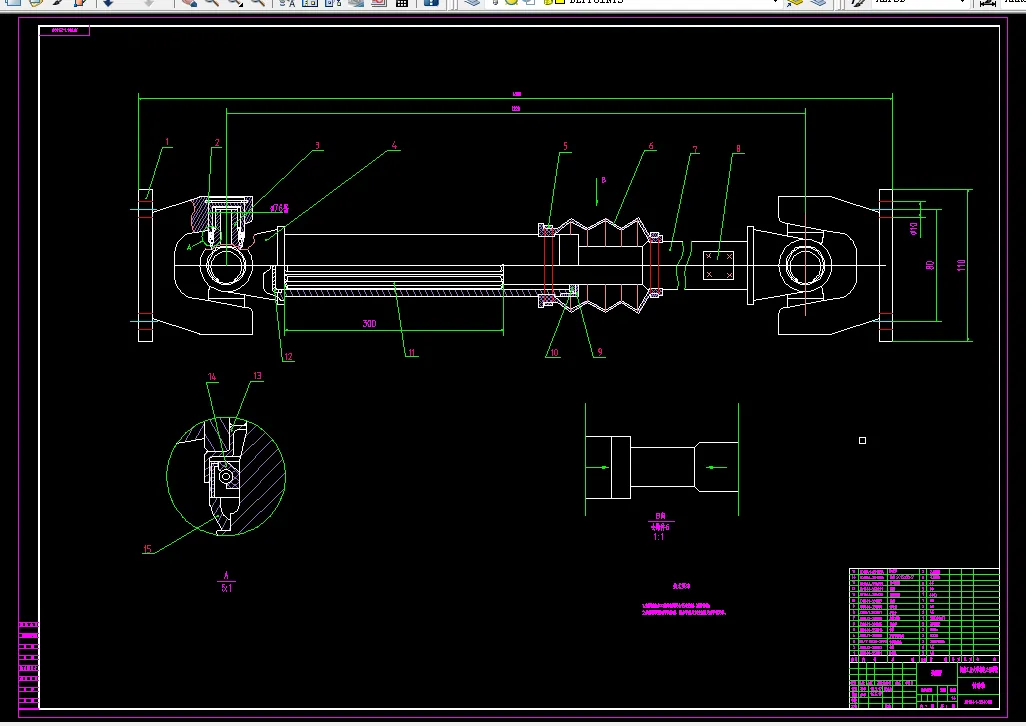Select the part number 11 leader label
Screen dimensions: 1026x726
pos(412,353)
